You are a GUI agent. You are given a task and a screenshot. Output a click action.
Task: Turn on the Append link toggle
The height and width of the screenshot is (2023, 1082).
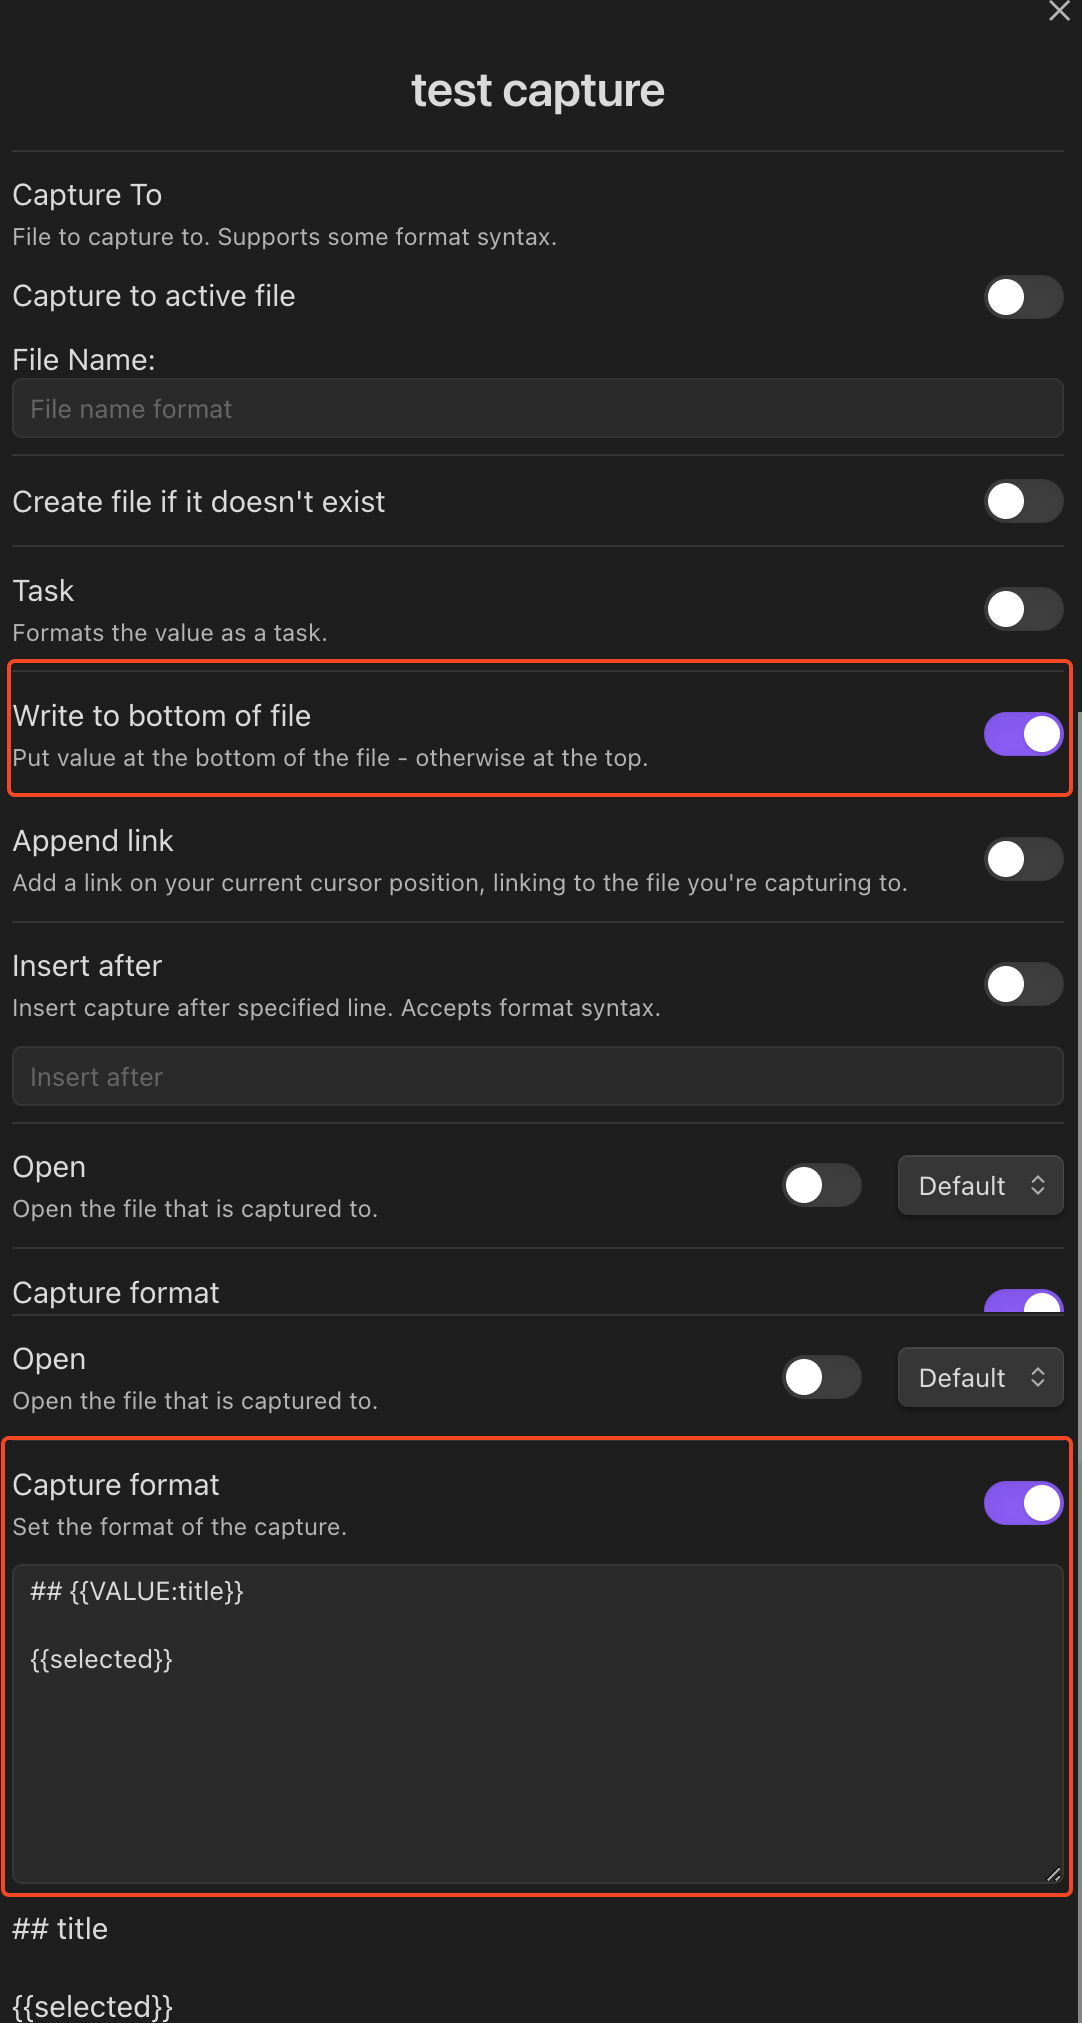point(1023,859)
